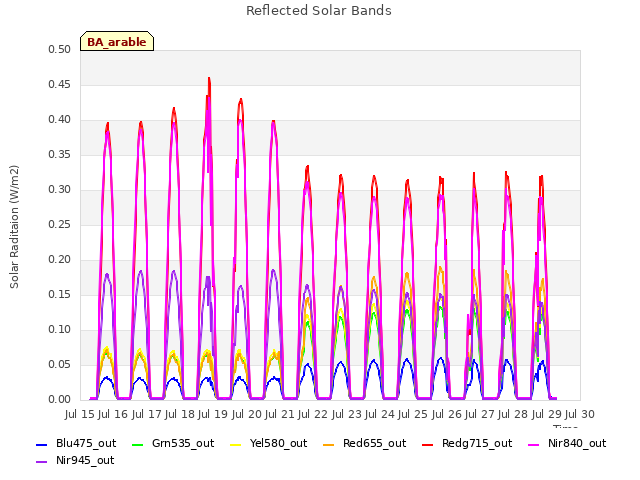Viewport: 640px width, 480px height.
Task: Click the 0.05 y-axis tick label
Action: (x=60, y=364)
